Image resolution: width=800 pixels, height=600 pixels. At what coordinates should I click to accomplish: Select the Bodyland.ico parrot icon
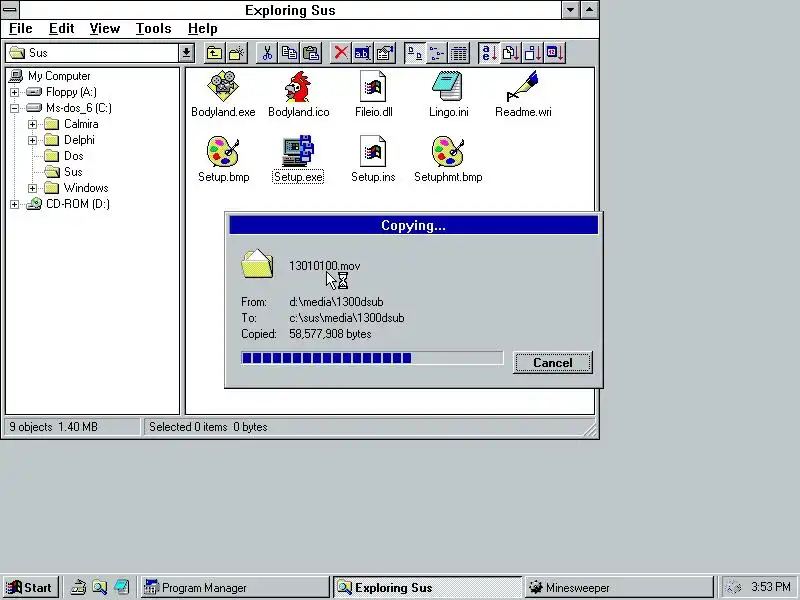tap(298, 95)
